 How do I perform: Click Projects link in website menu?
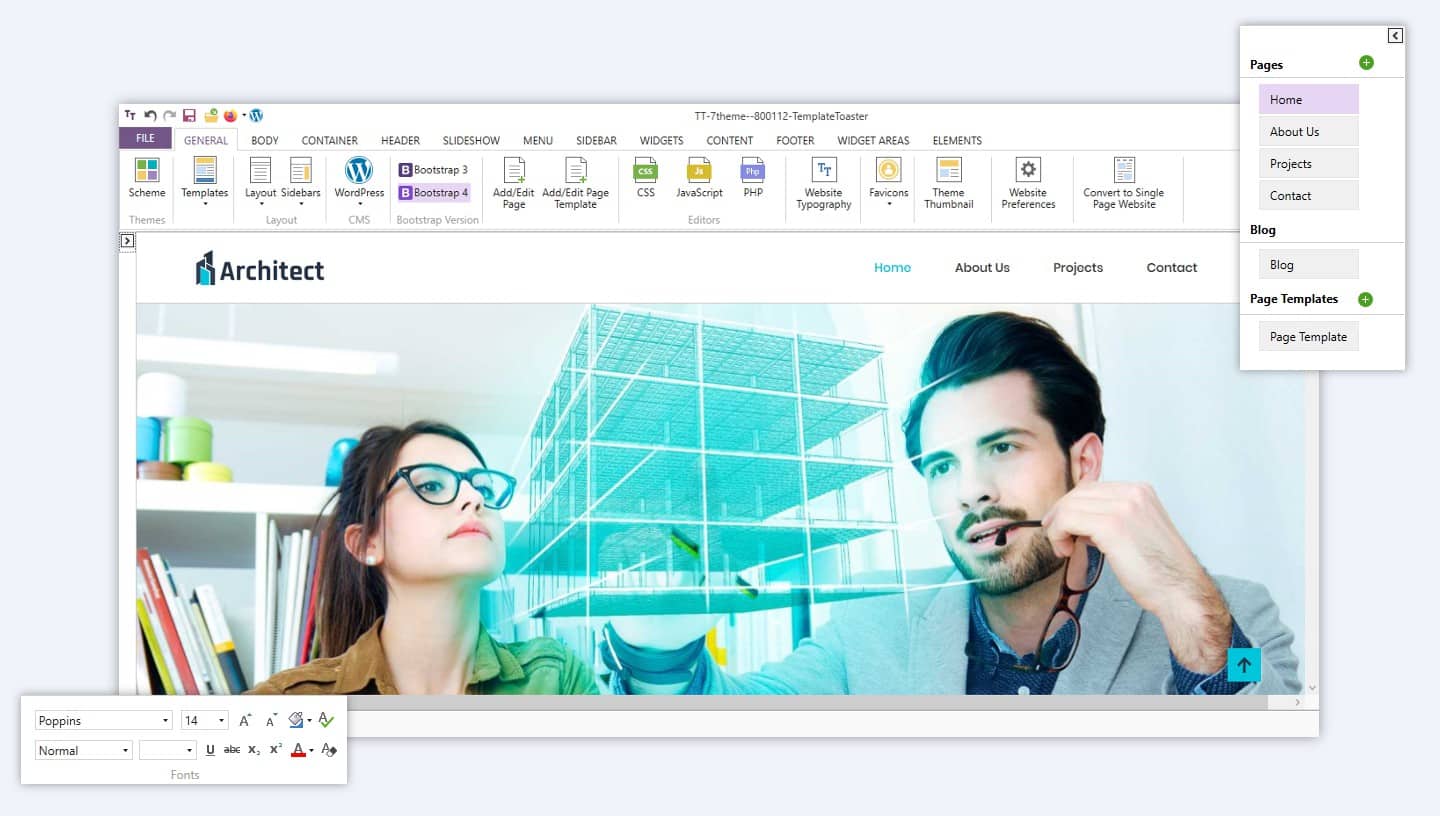pos(1077,268)
